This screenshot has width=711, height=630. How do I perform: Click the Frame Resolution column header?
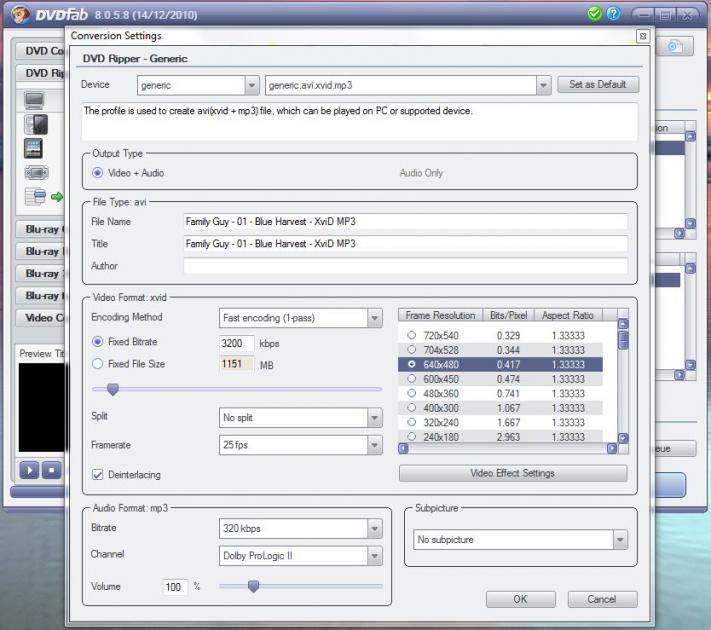(440, 315)
